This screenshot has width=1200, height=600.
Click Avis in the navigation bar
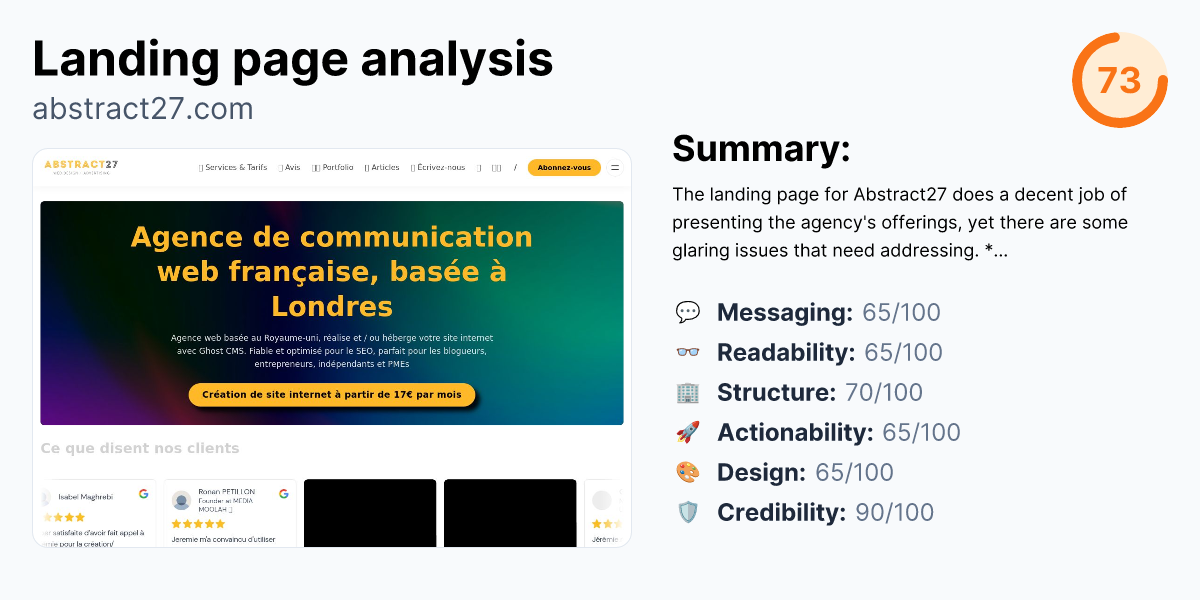(x=290, y=167)
